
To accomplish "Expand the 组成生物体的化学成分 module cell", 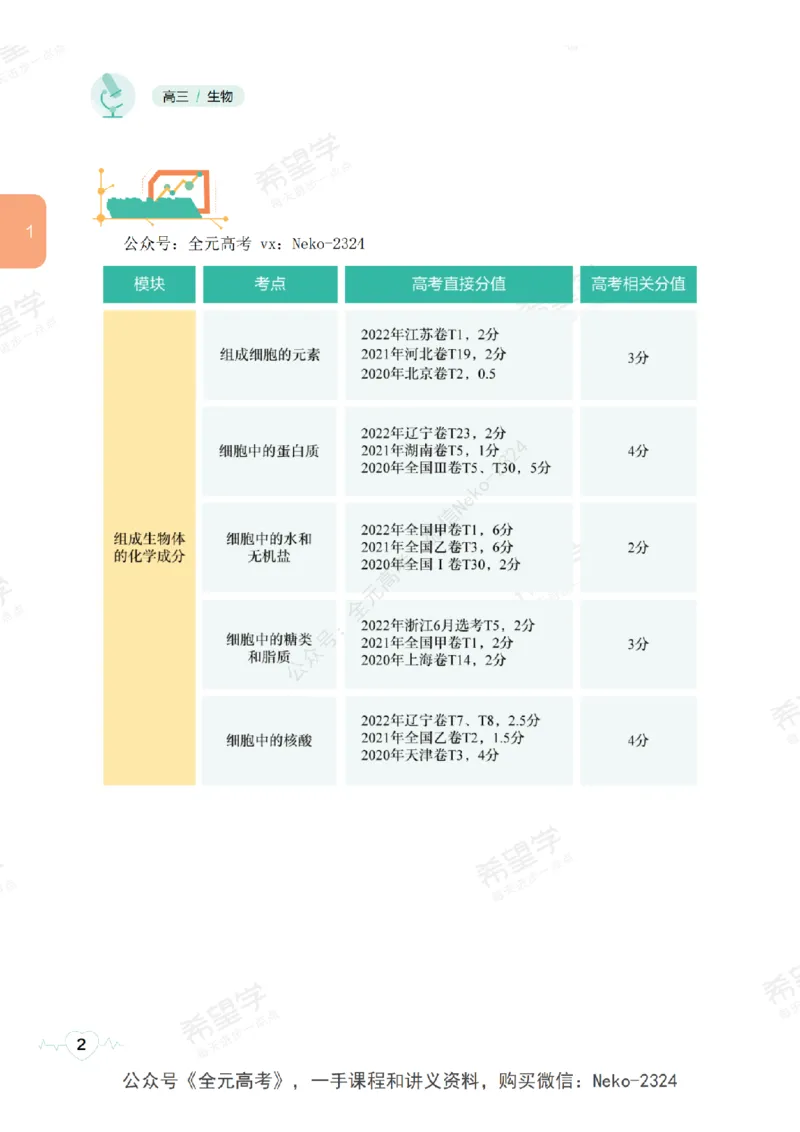I will coord(148,547).
